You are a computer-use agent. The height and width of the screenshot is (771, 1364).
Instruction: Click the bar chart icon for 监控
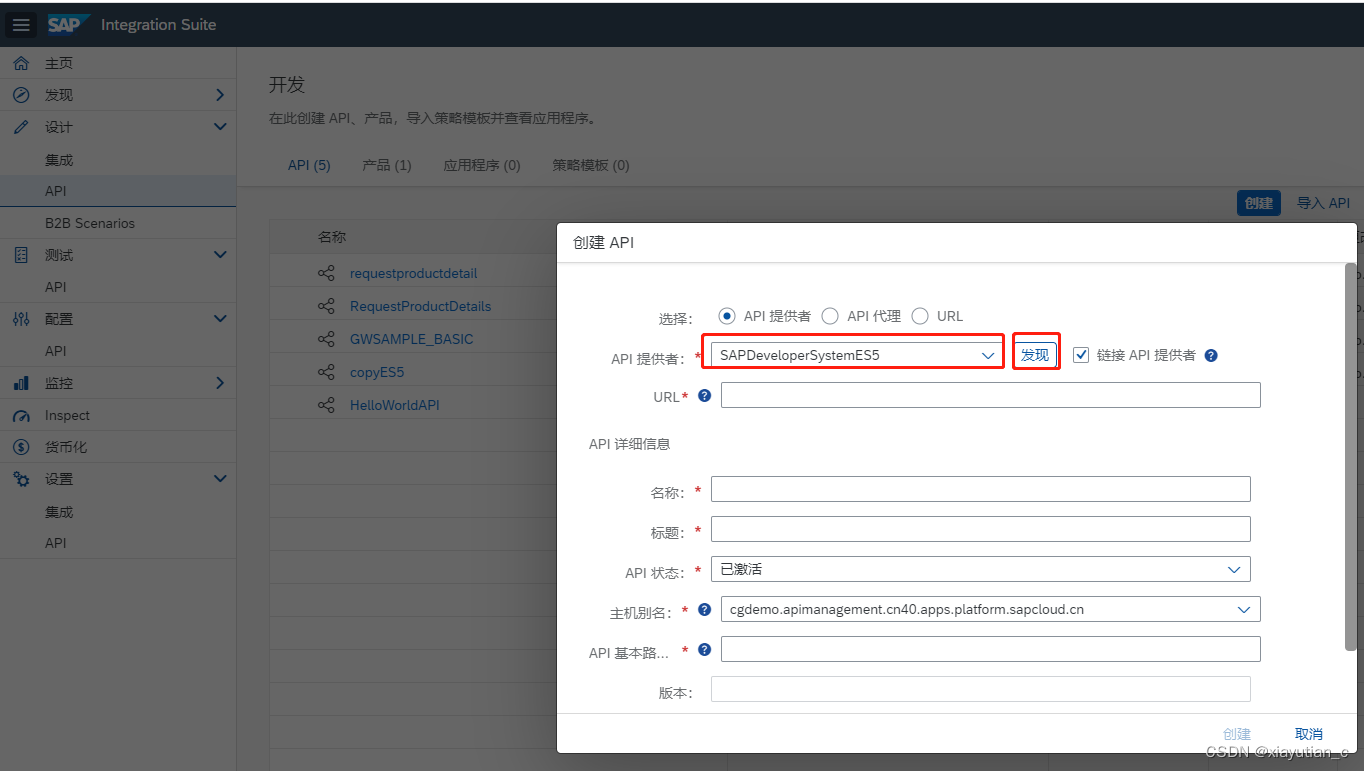tap(21, 383)
